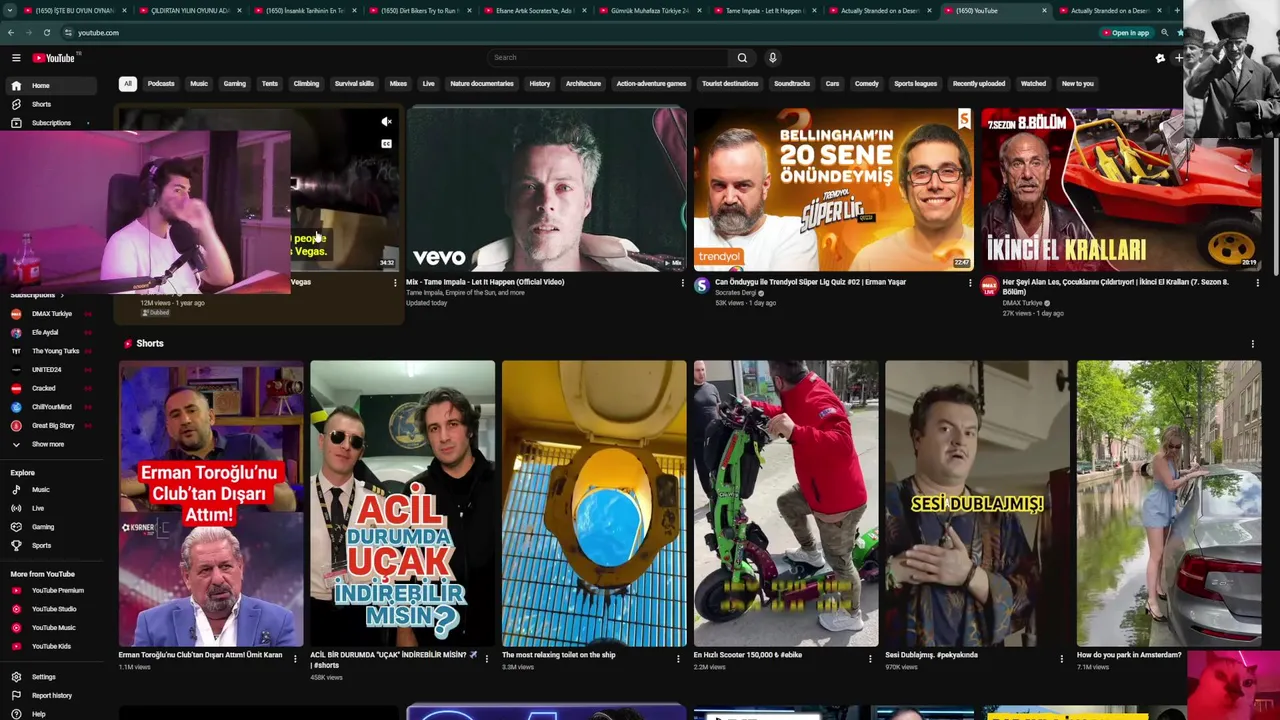
Task: Open YouTube Kids link
Action: coord(51,647)
